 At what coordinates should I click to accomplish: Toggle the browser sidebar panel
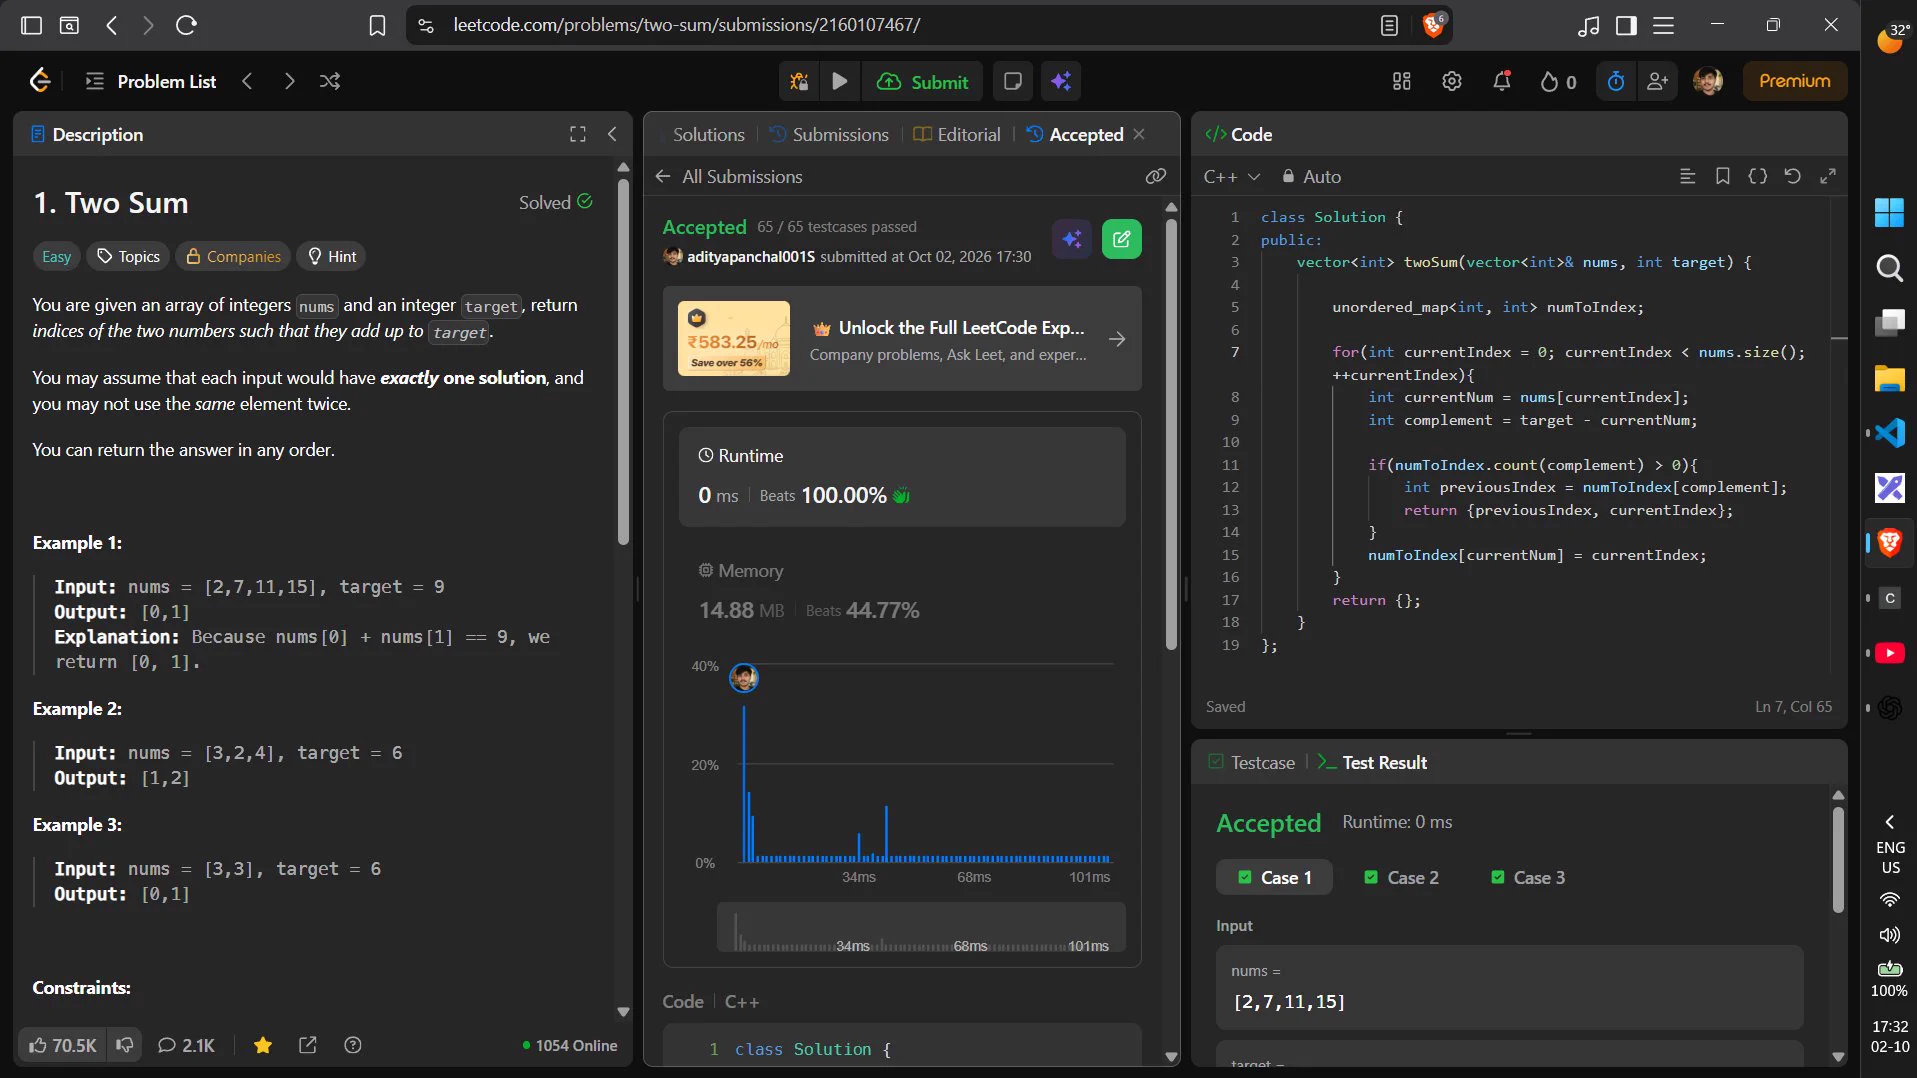pyautogui.click(x=1626, y=25)
